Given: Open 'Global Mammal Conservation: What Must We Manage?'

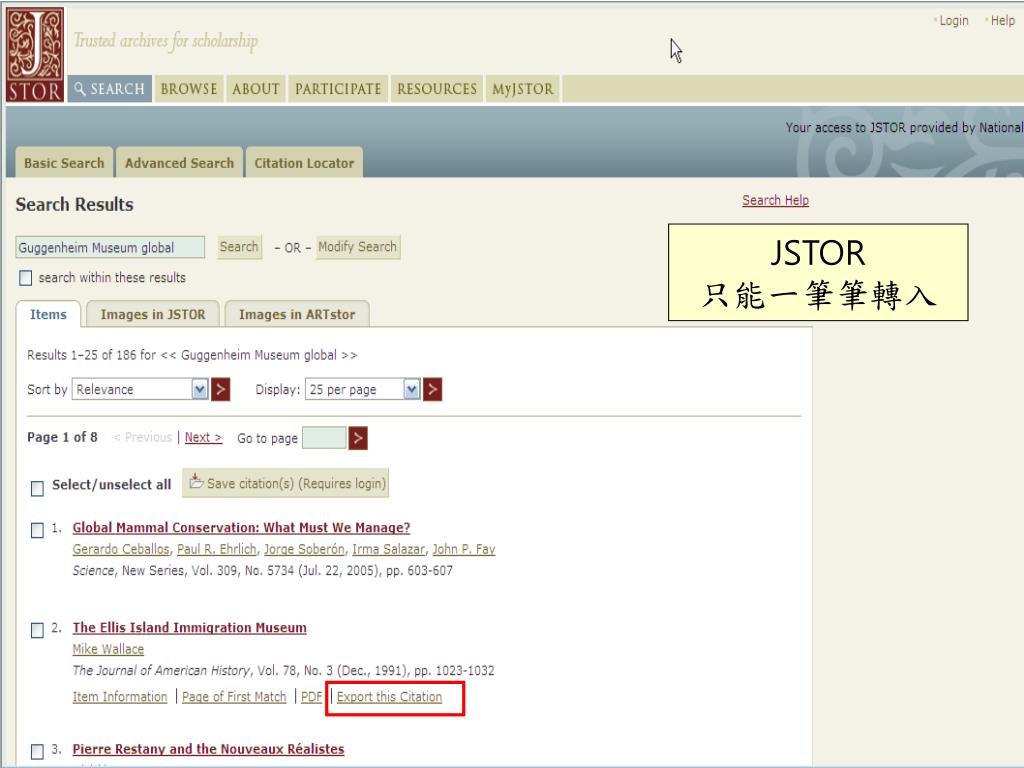Looking at the screenshot, I should point(241,528).
